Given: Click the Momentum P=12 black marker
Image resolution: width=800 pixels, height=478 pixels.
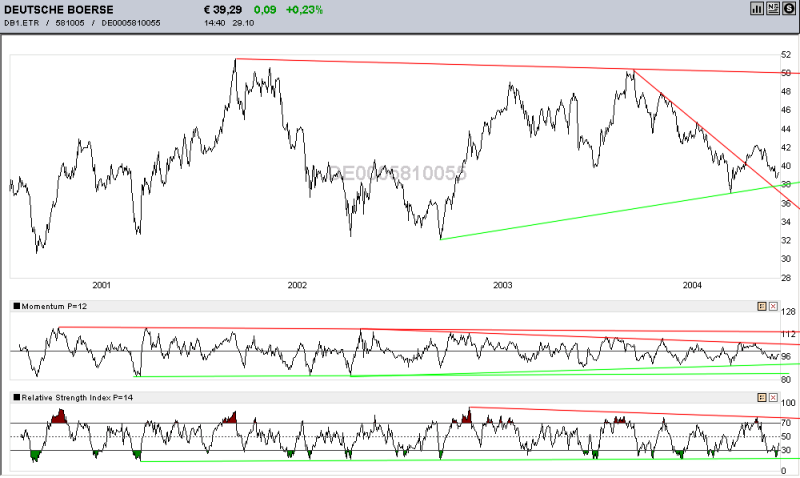Looking at the screenshot, I should click(17, 306).
